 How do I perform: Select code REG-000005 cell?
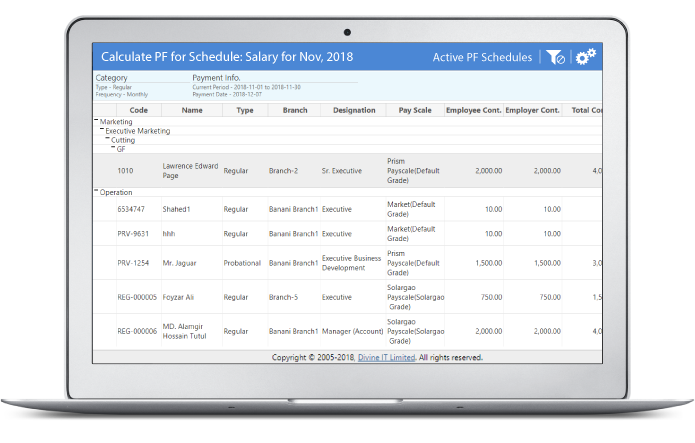(x=139, y=297)
